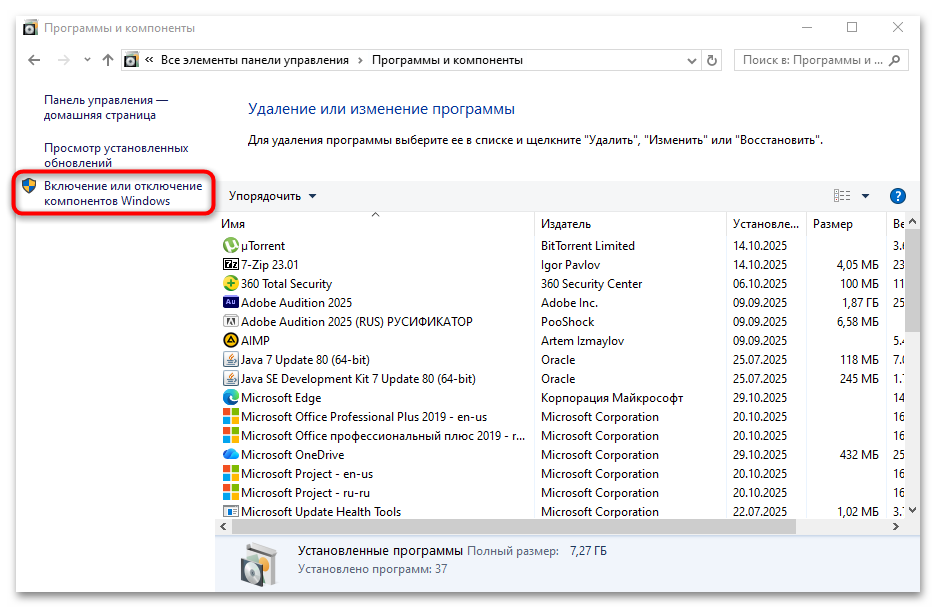Click the Microsoft Project en-us icon

tap(230, 473)
